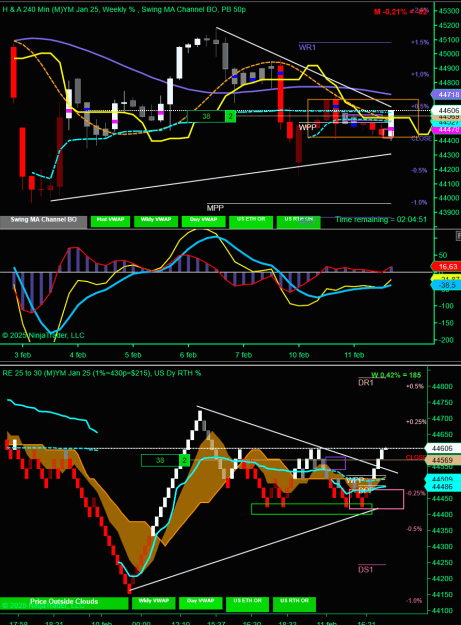This screenshot has width=461, height=625.
Task: Click the green '38' box in top chart
Action: coord(206,116)
